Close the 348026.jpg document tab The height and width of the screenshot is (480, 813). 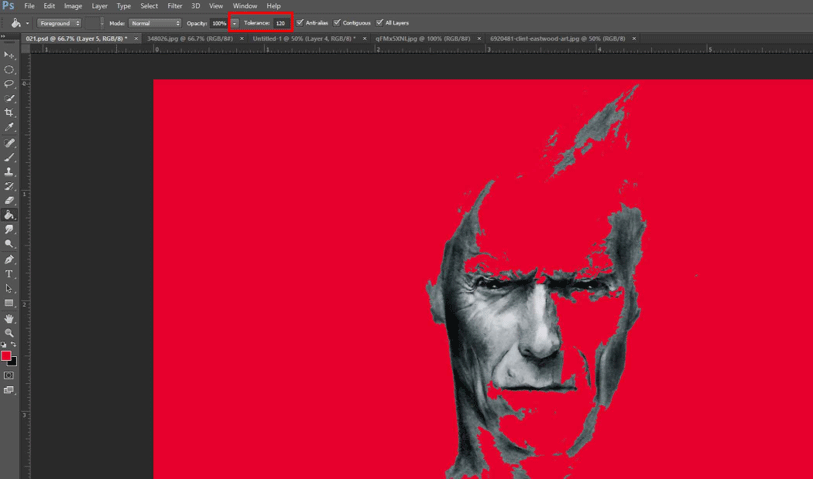[242, 38]
